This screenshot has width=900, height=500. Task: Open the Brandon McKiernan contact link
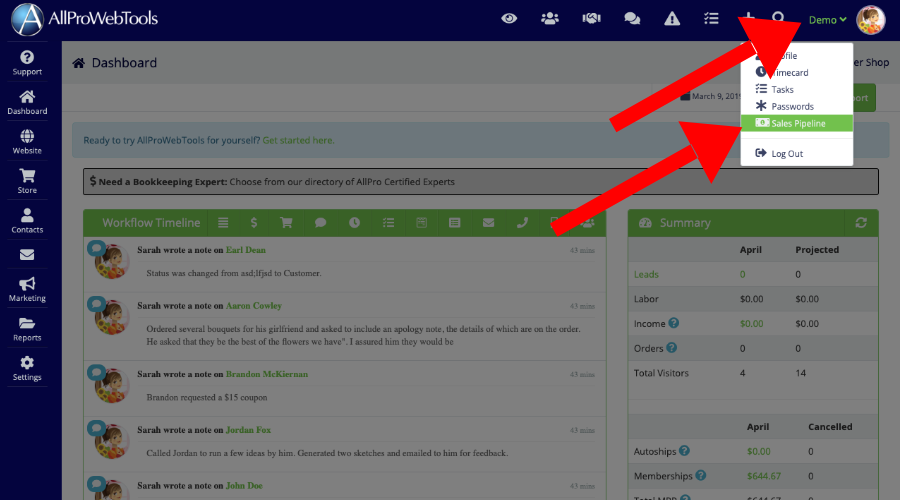(x=267, y=374)
